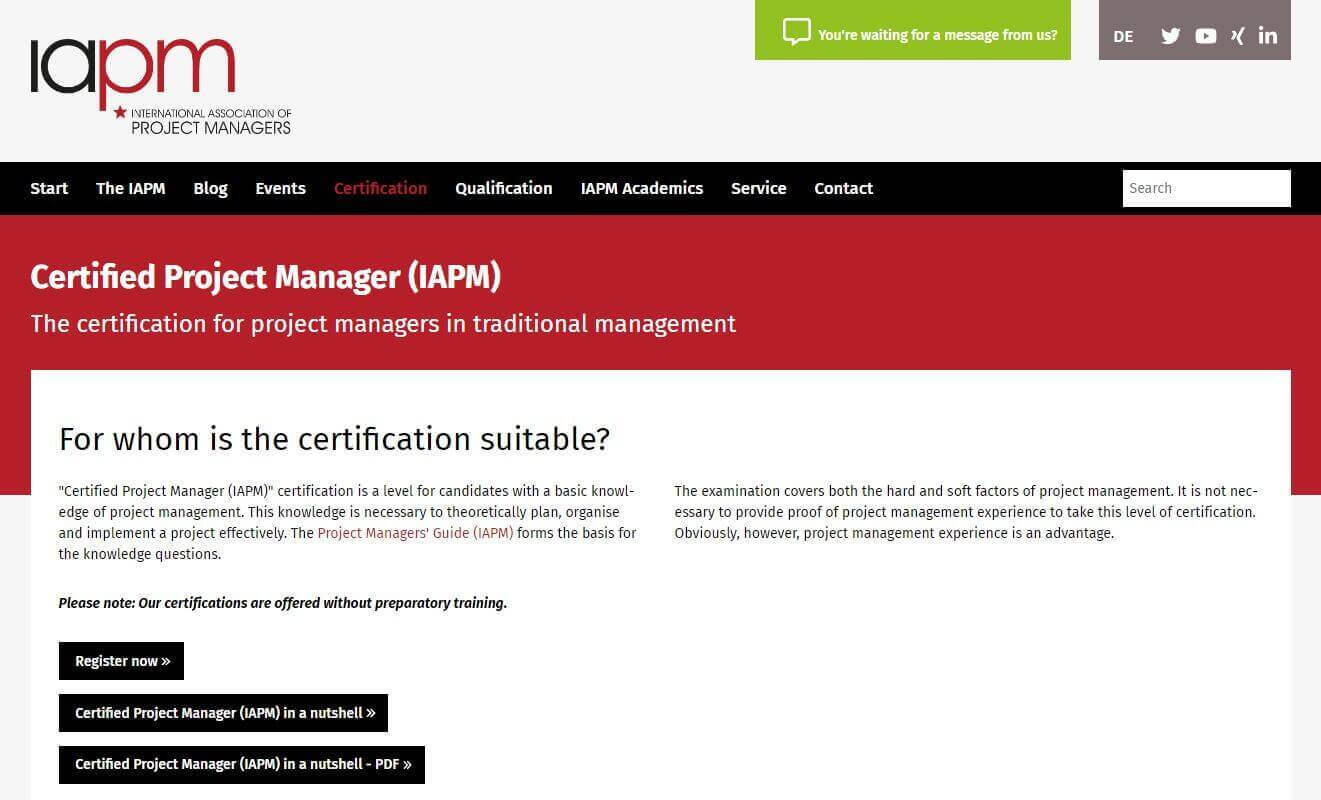Open the Contact menu item
This screenshot has width=1321, height=800.
point(843,188)
